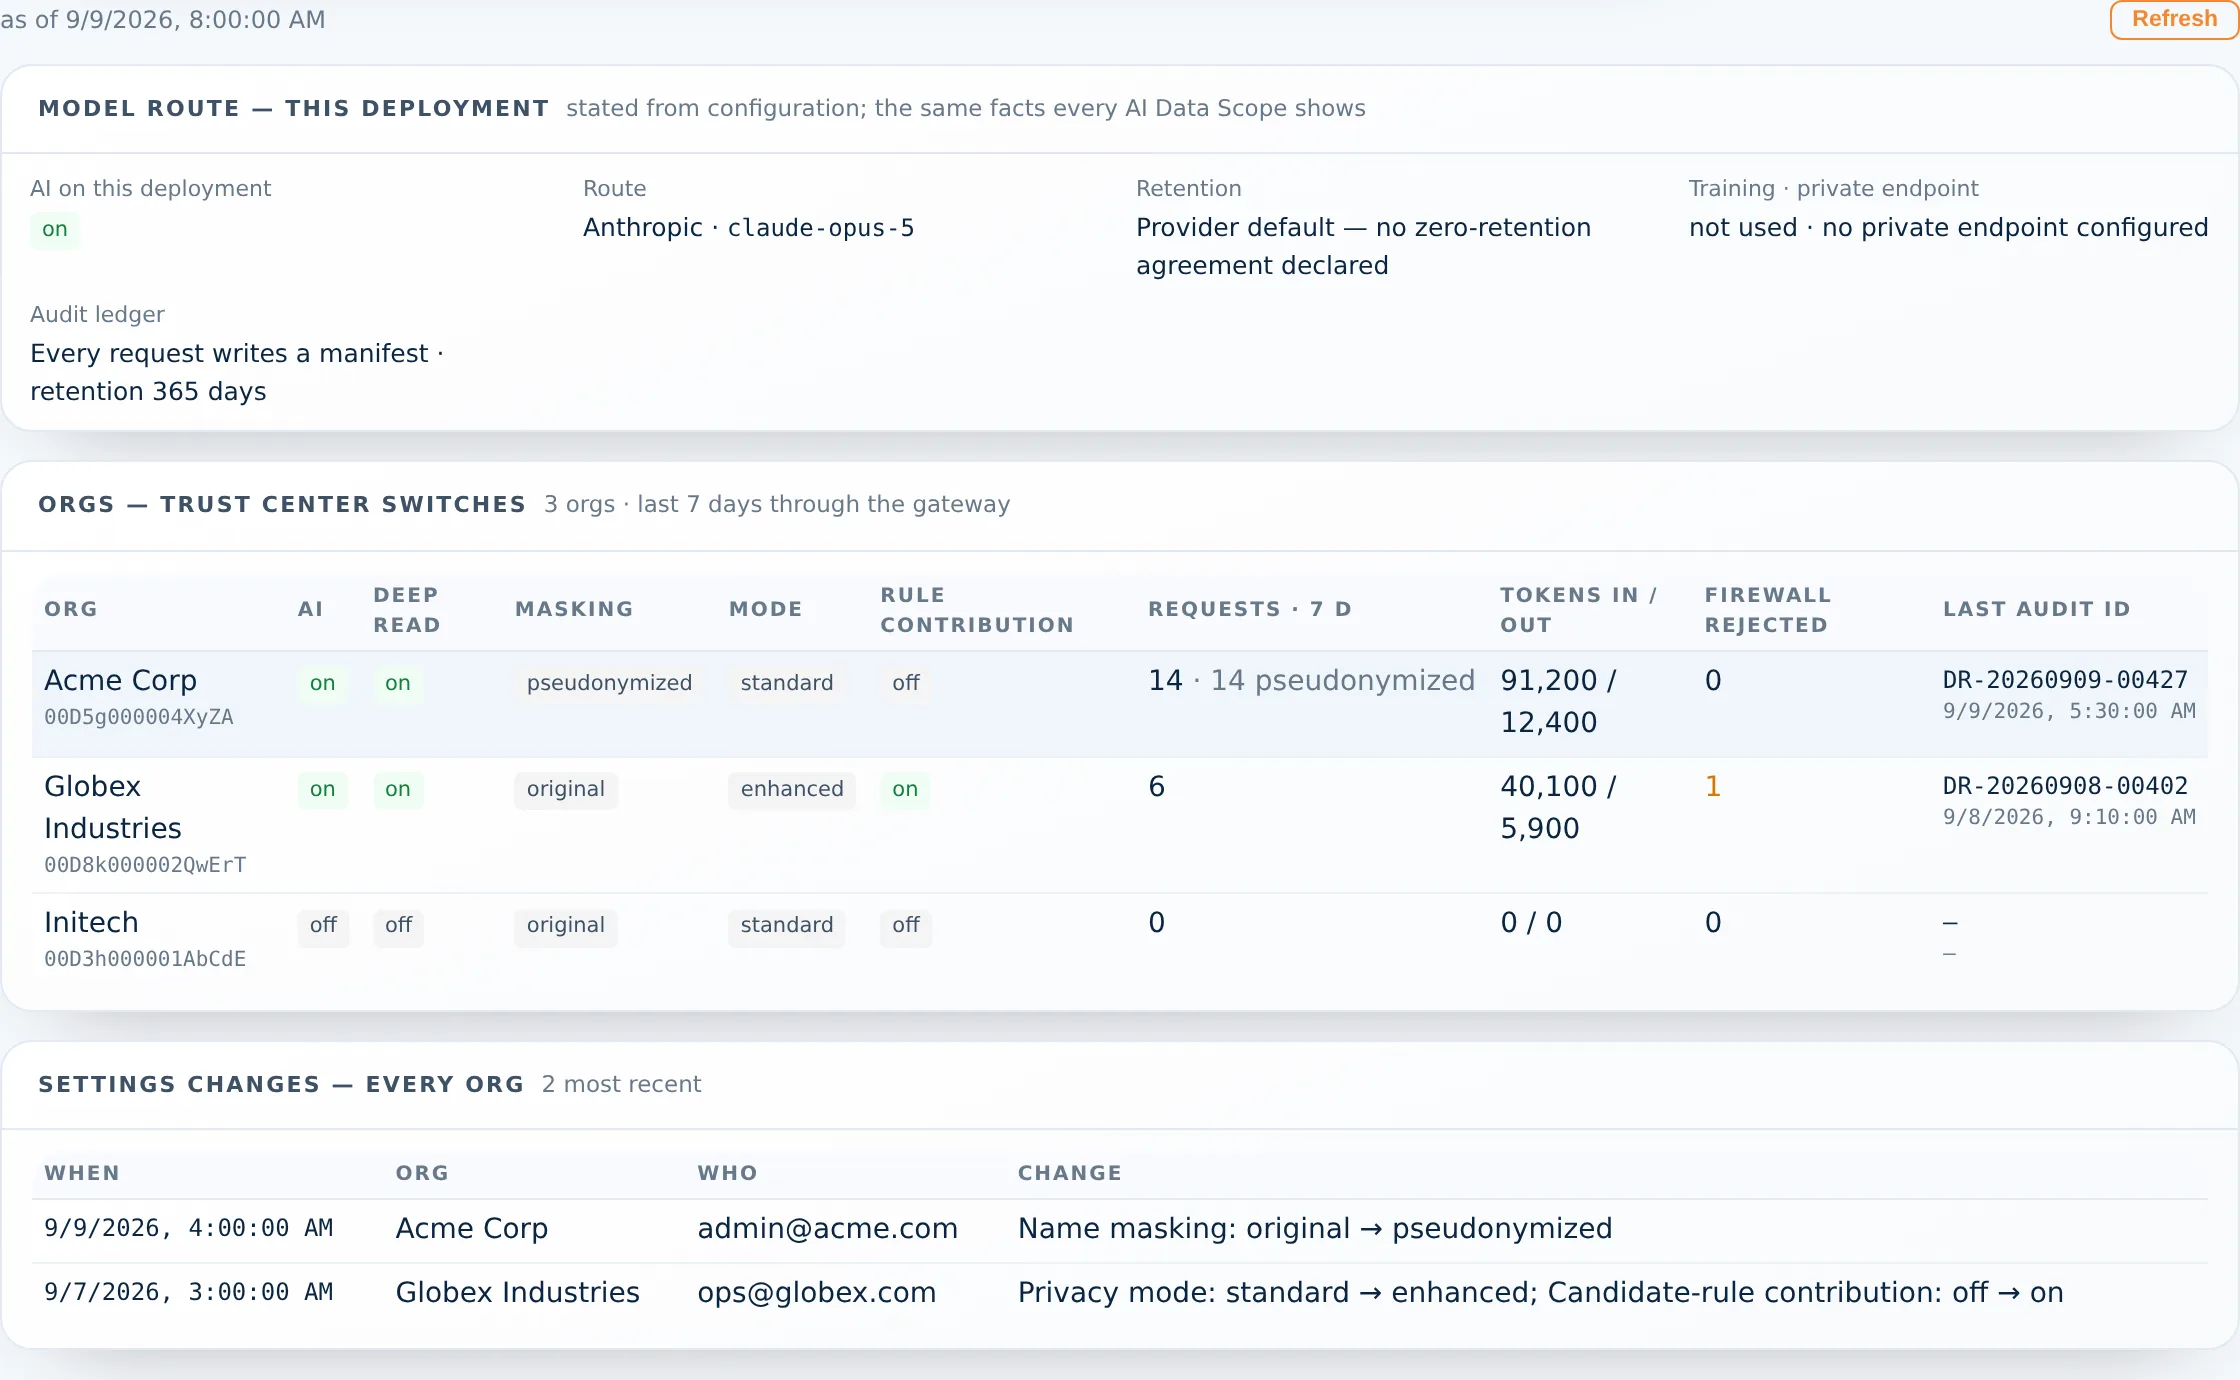The height and width of the screenshot is (1380, 2240).
Task: Click Acme Corp pseudonymized masking badge
Action: tap(609, 683)
